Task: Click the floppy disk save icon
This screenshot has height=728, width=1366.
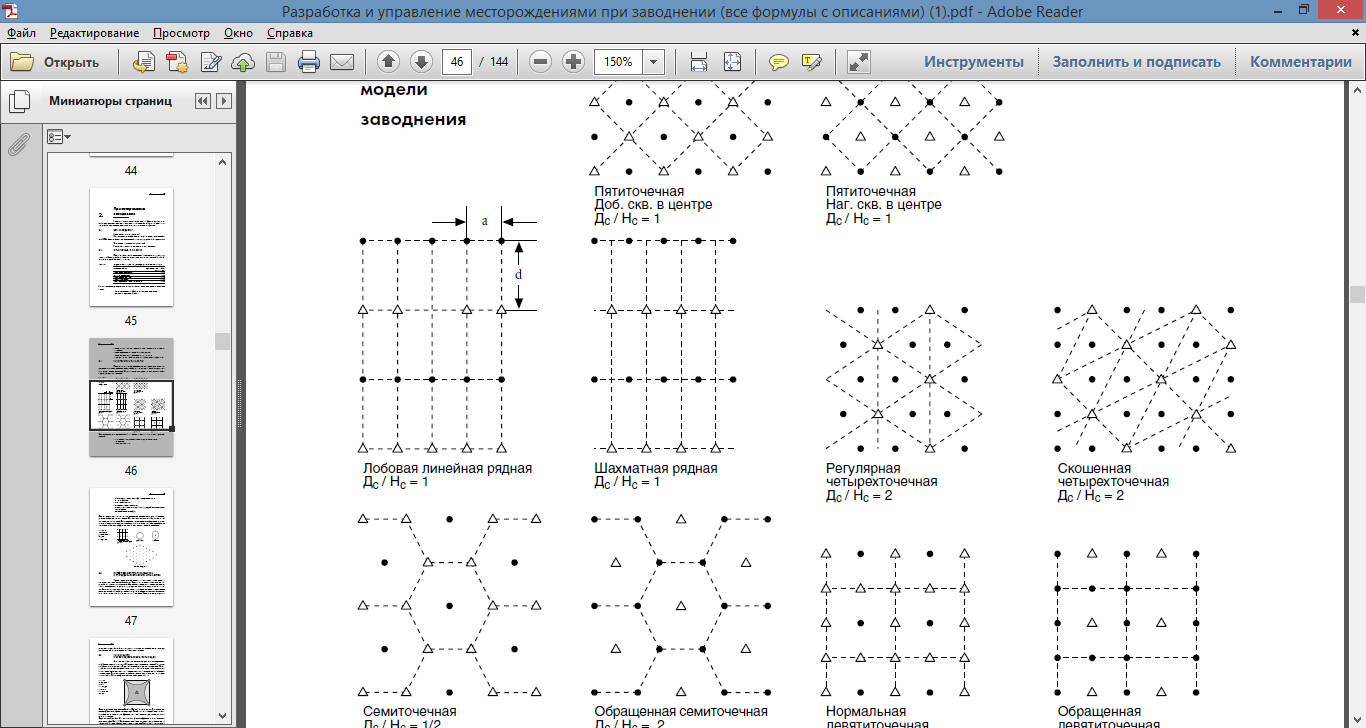Action: [277, 62]
